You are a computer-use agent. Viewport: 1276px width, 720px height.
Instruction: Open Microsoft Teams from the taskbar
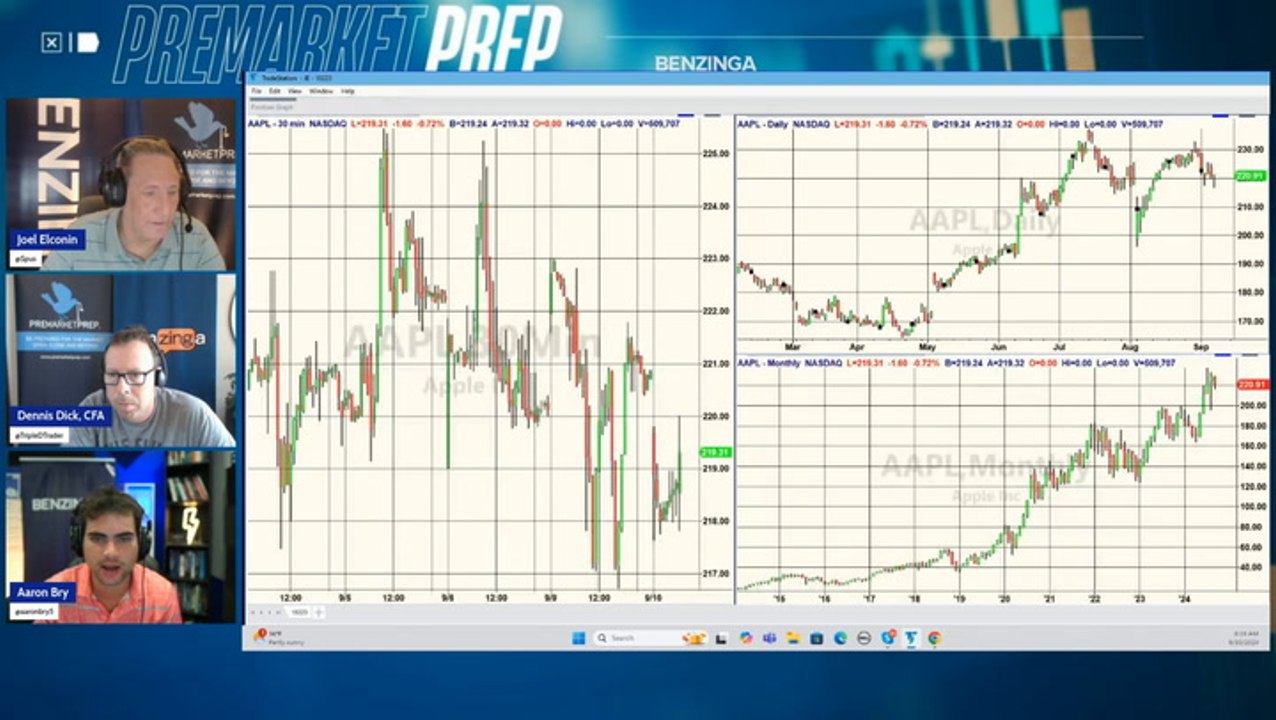point(770,638)
